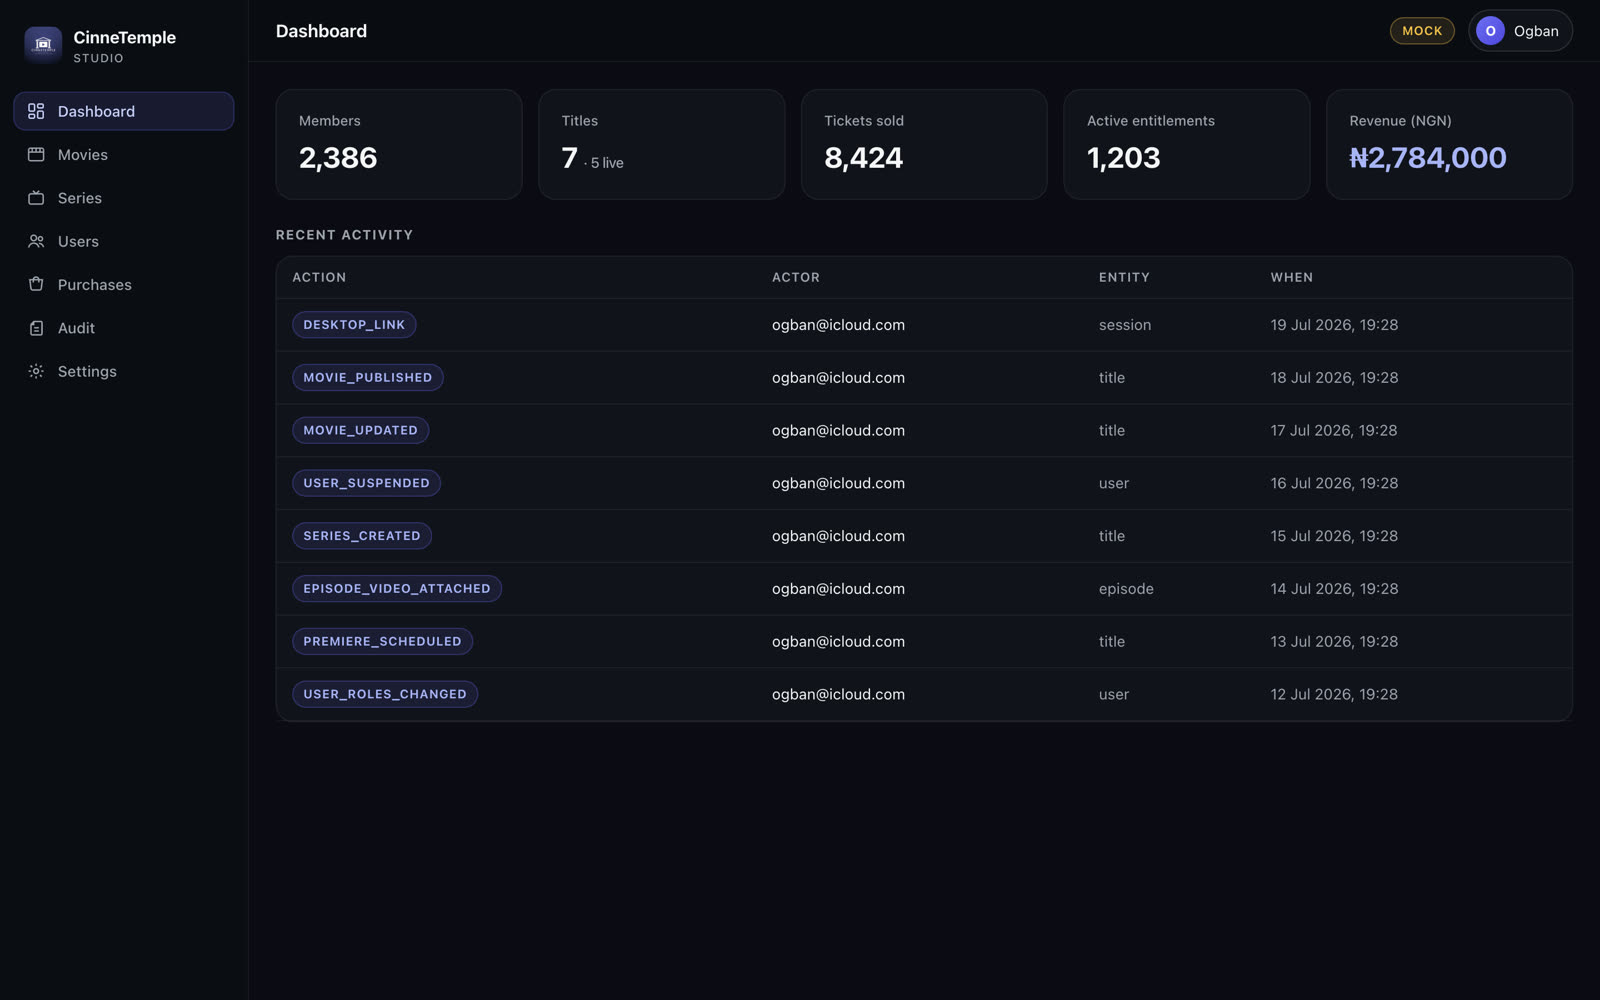Click the title entity in MOVIE_PUBLISHED row

click(x=1112, y=377)
